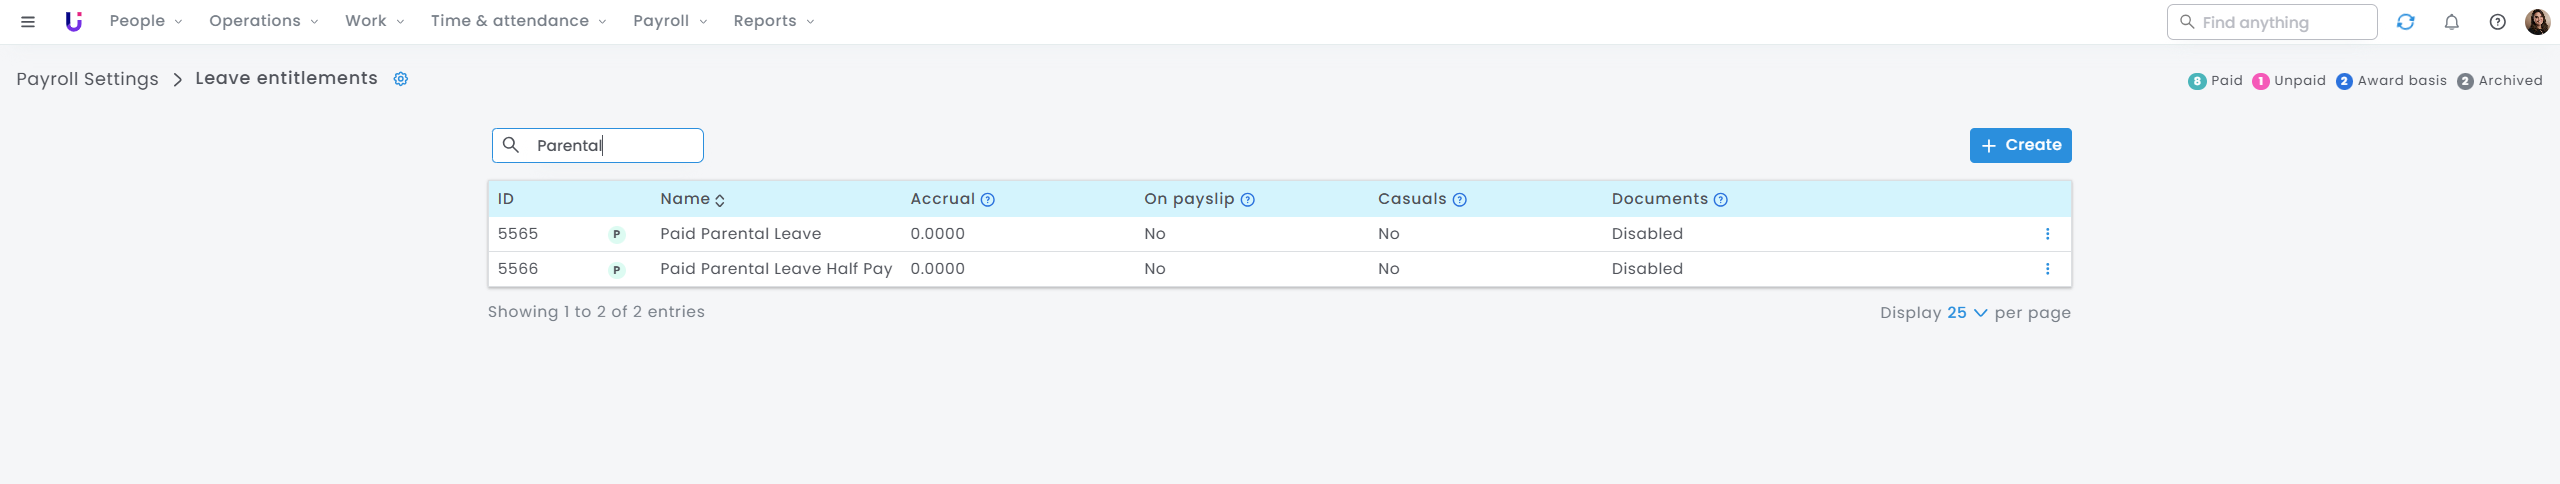This screenshot has height=484, width=2560.
Task: Sort the table by Name column
Action: point(693,199)
